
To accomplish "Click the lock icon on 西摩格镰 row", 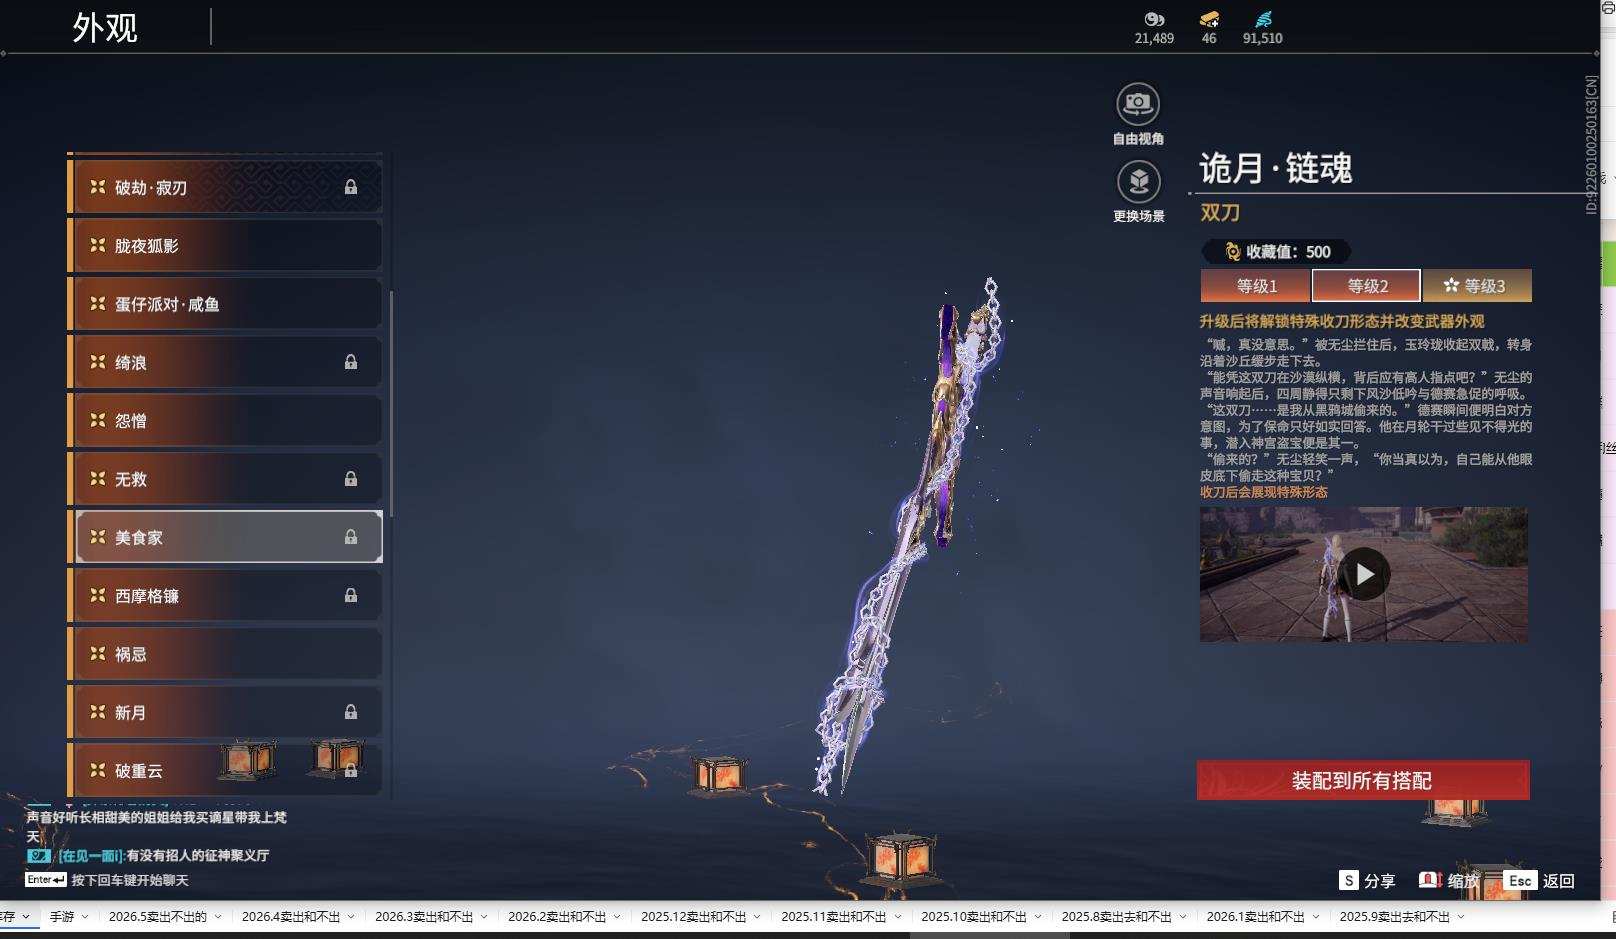I will pyautogui.click(x=351, y=595).
